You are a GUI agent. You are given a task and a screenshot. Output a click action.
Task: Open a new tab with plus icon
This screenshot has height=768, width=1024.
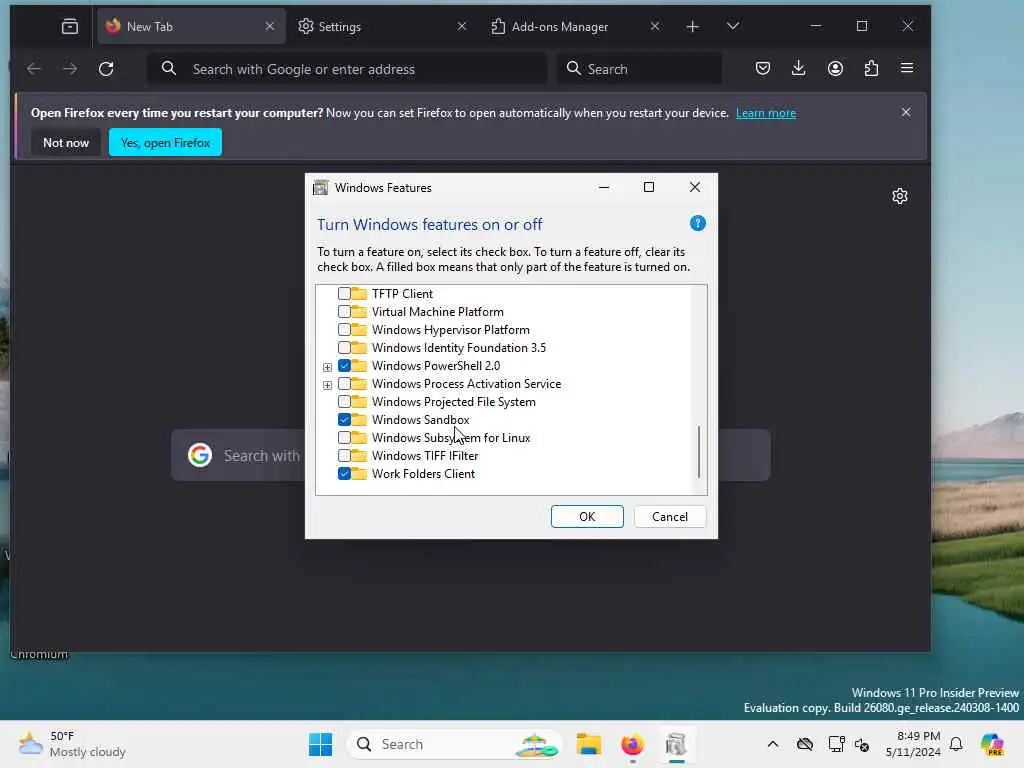pos(693,26)
